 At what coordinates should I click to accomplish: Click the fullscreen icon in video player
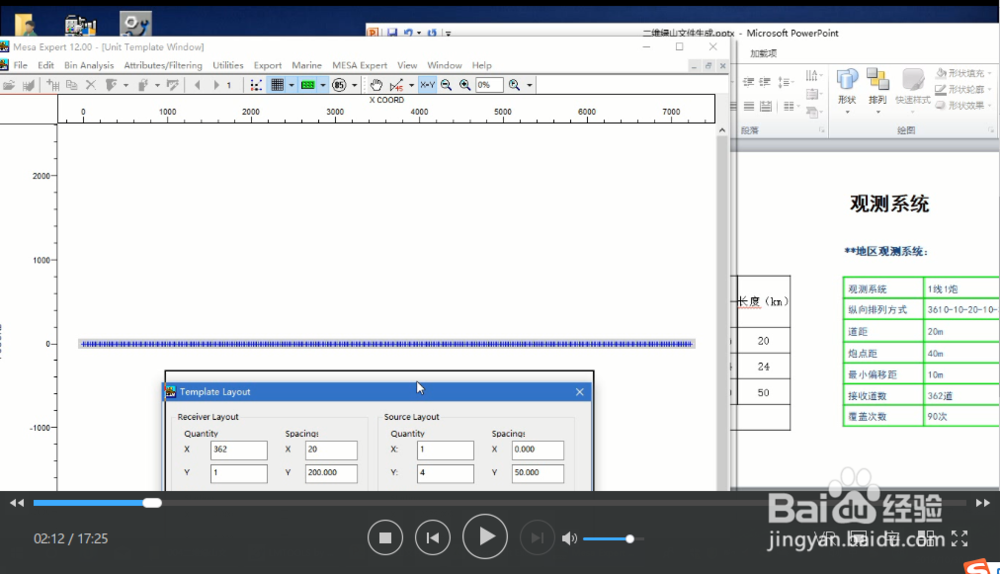[959, 538]
